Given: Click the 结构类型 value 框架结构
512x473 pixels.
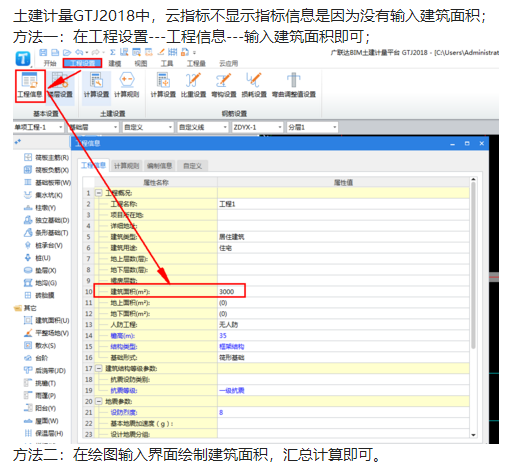Looking at the screenshot, I should tap(344, 347).
